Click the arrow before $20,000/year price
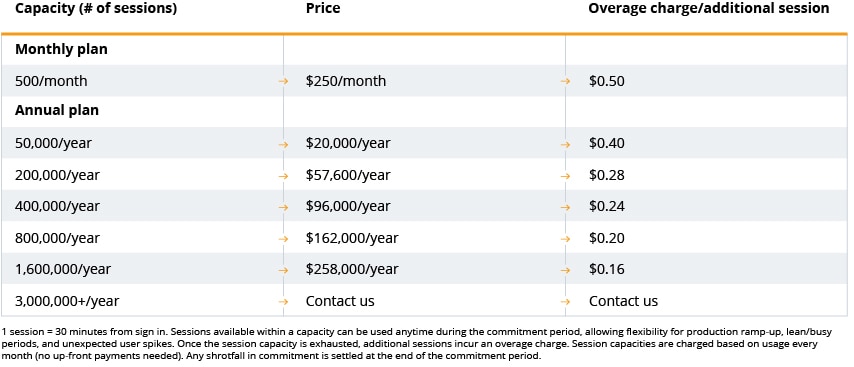Screen dimensions: 854x367 coord(283,144)
